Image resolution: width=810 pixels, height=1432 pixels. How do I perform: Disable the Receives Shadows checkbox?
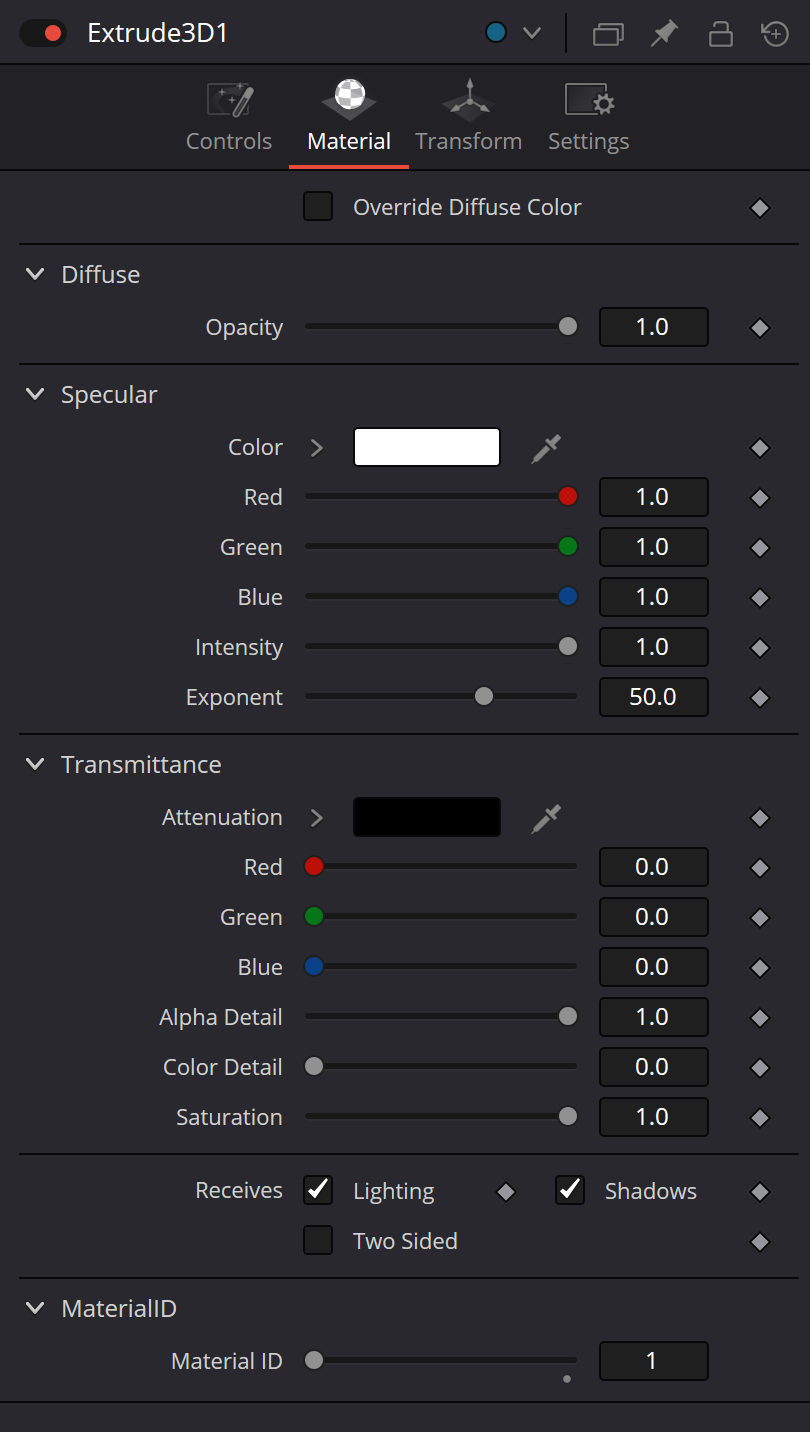coord(570,1190)
